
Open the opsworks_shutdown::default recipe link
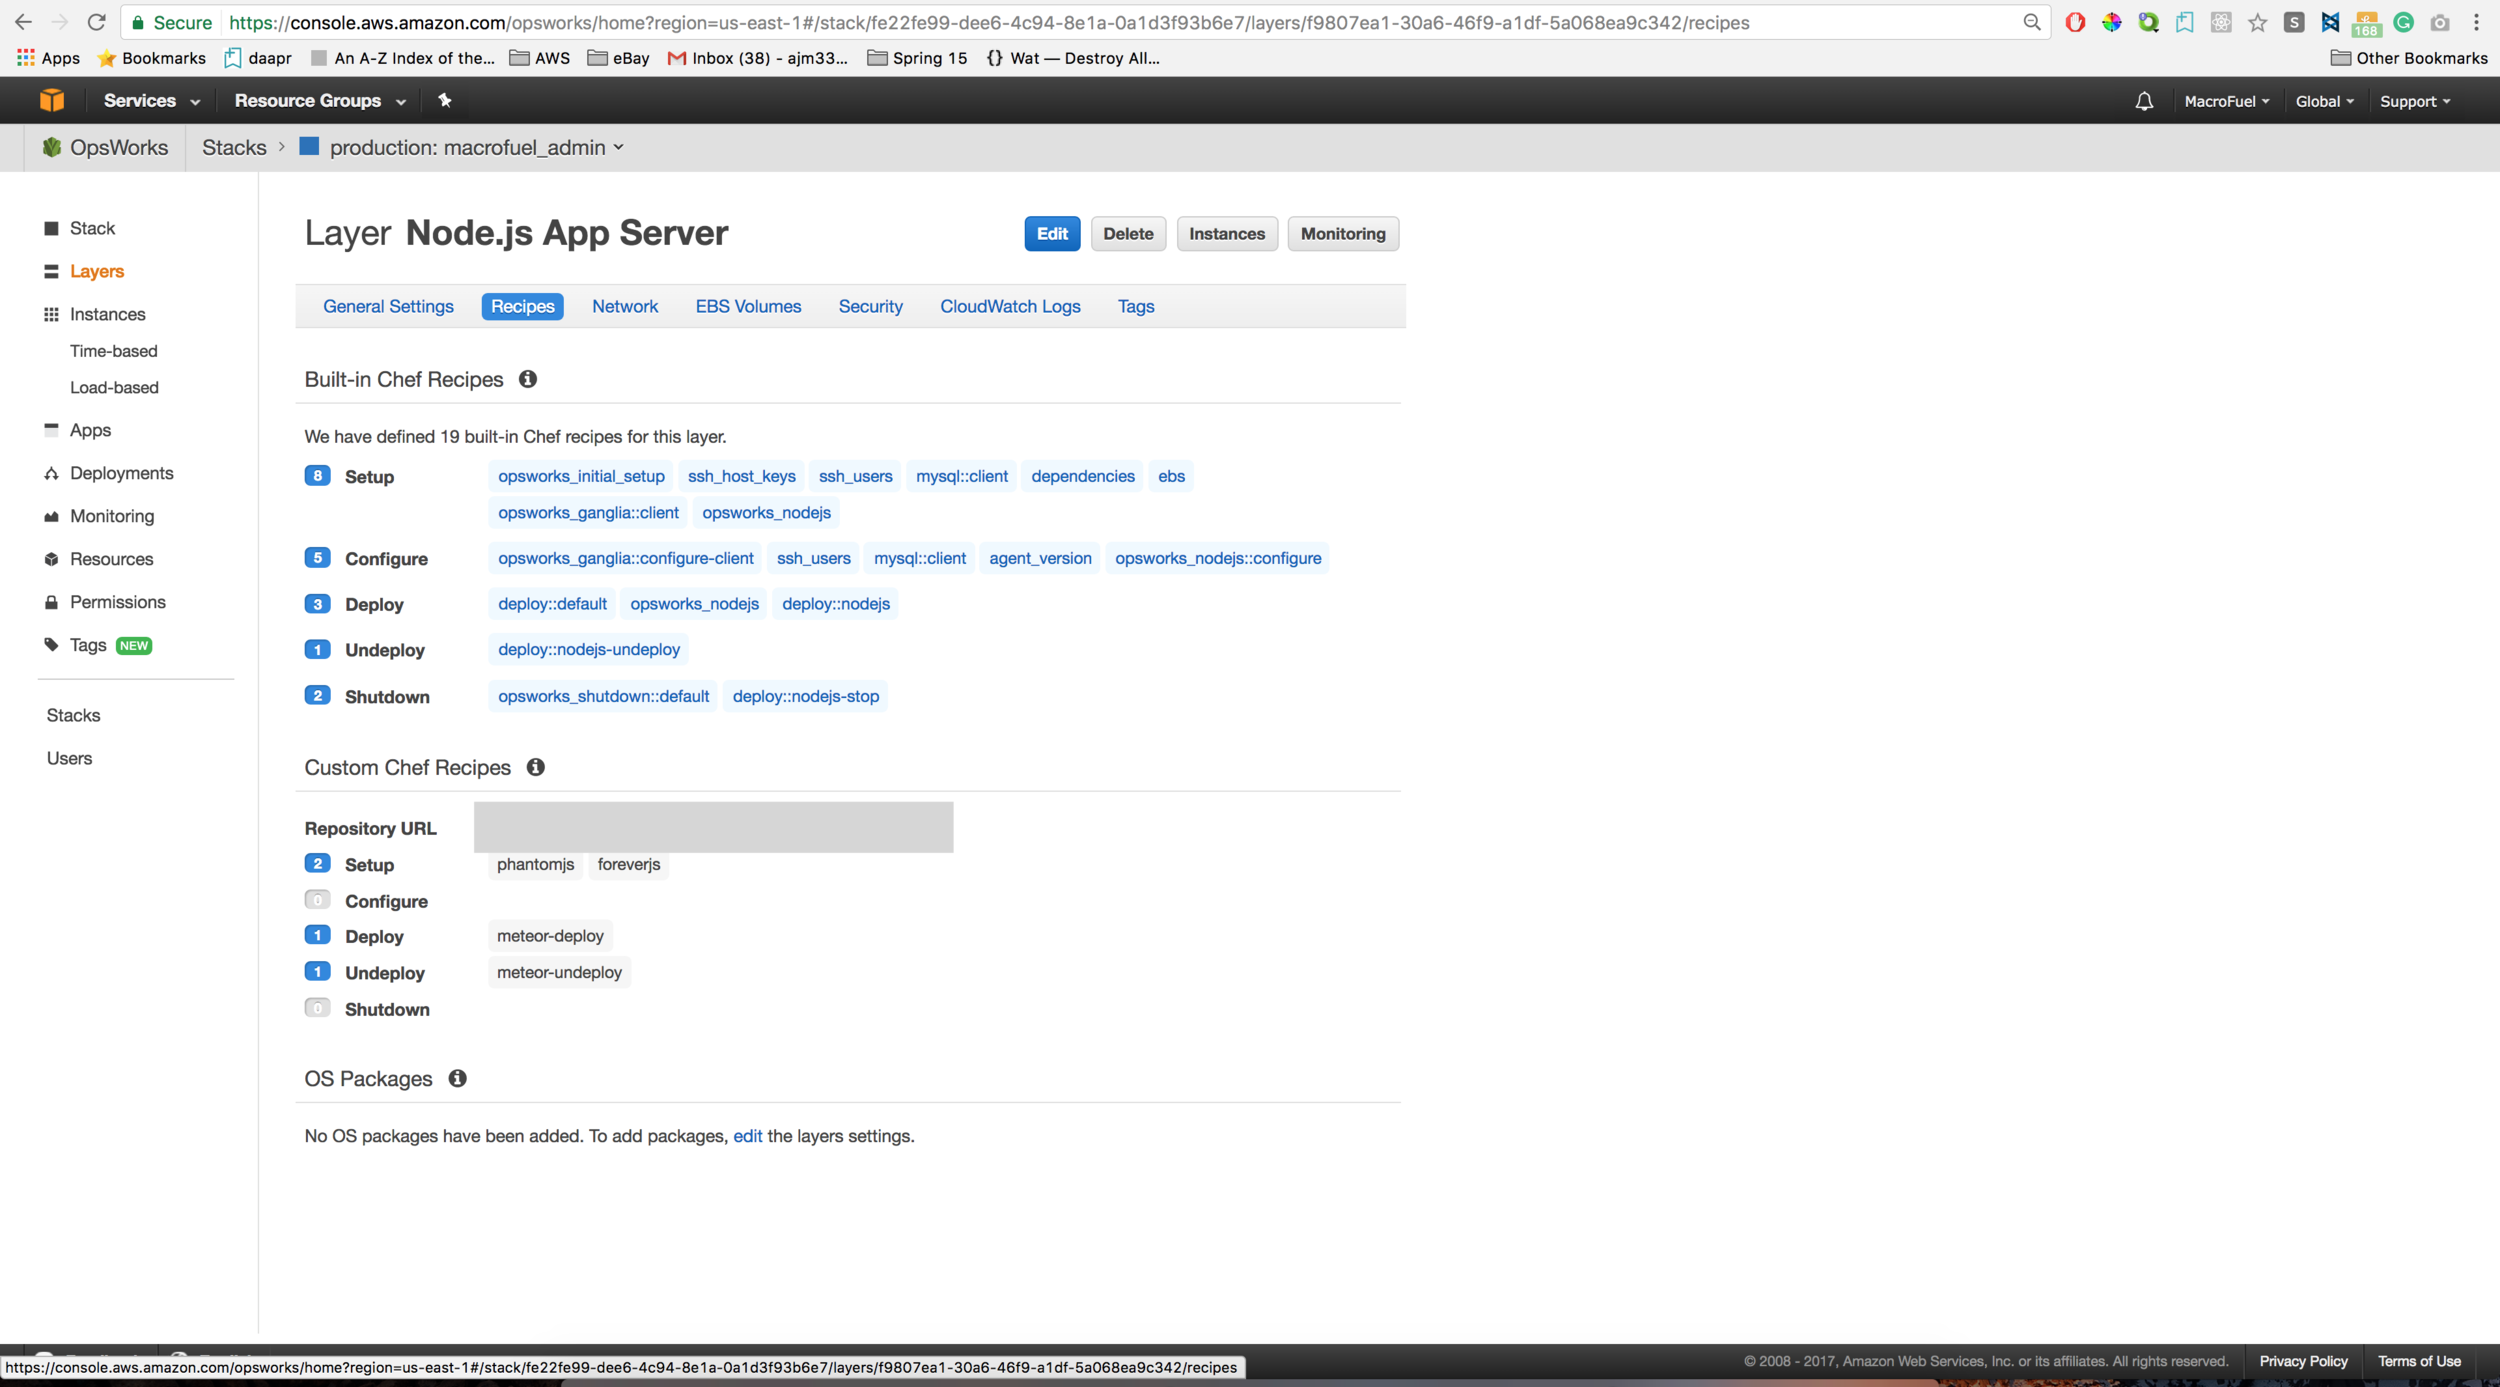point(603,696)
